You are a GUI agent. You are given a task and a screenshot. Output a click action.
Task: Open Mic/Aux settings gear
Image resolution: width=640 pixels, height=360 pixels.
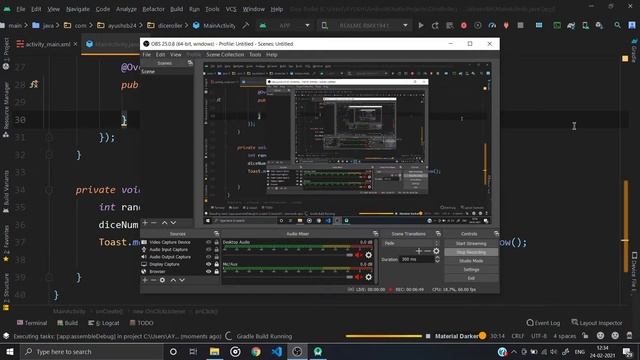coord(369,277)
